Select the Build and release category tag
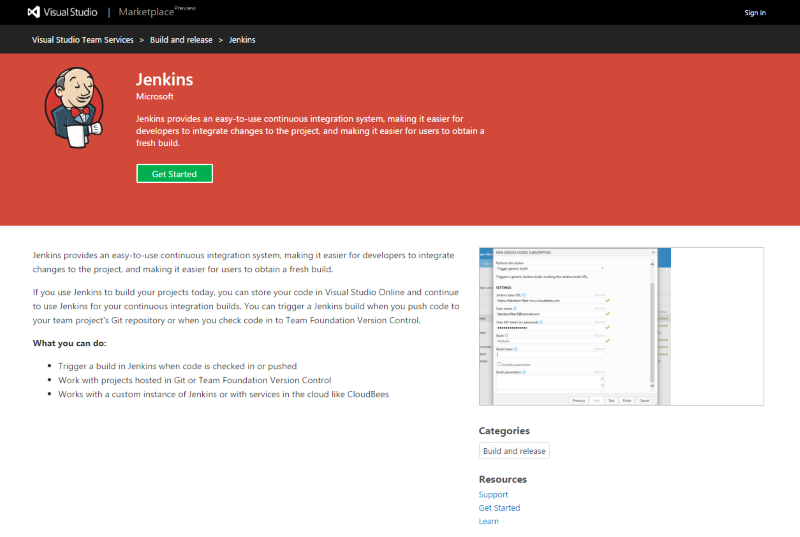Screen dimensions: 800x537 tap(514, 451)
